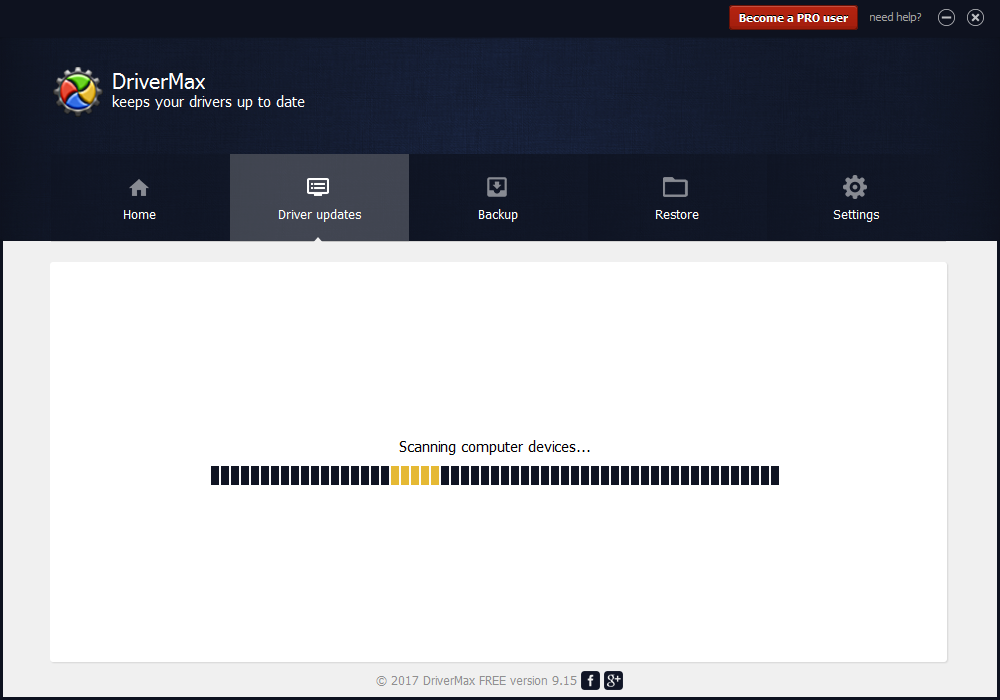1000x700 pixels.
Task: Click the Become a PRO user button
Action: point(793,18)
